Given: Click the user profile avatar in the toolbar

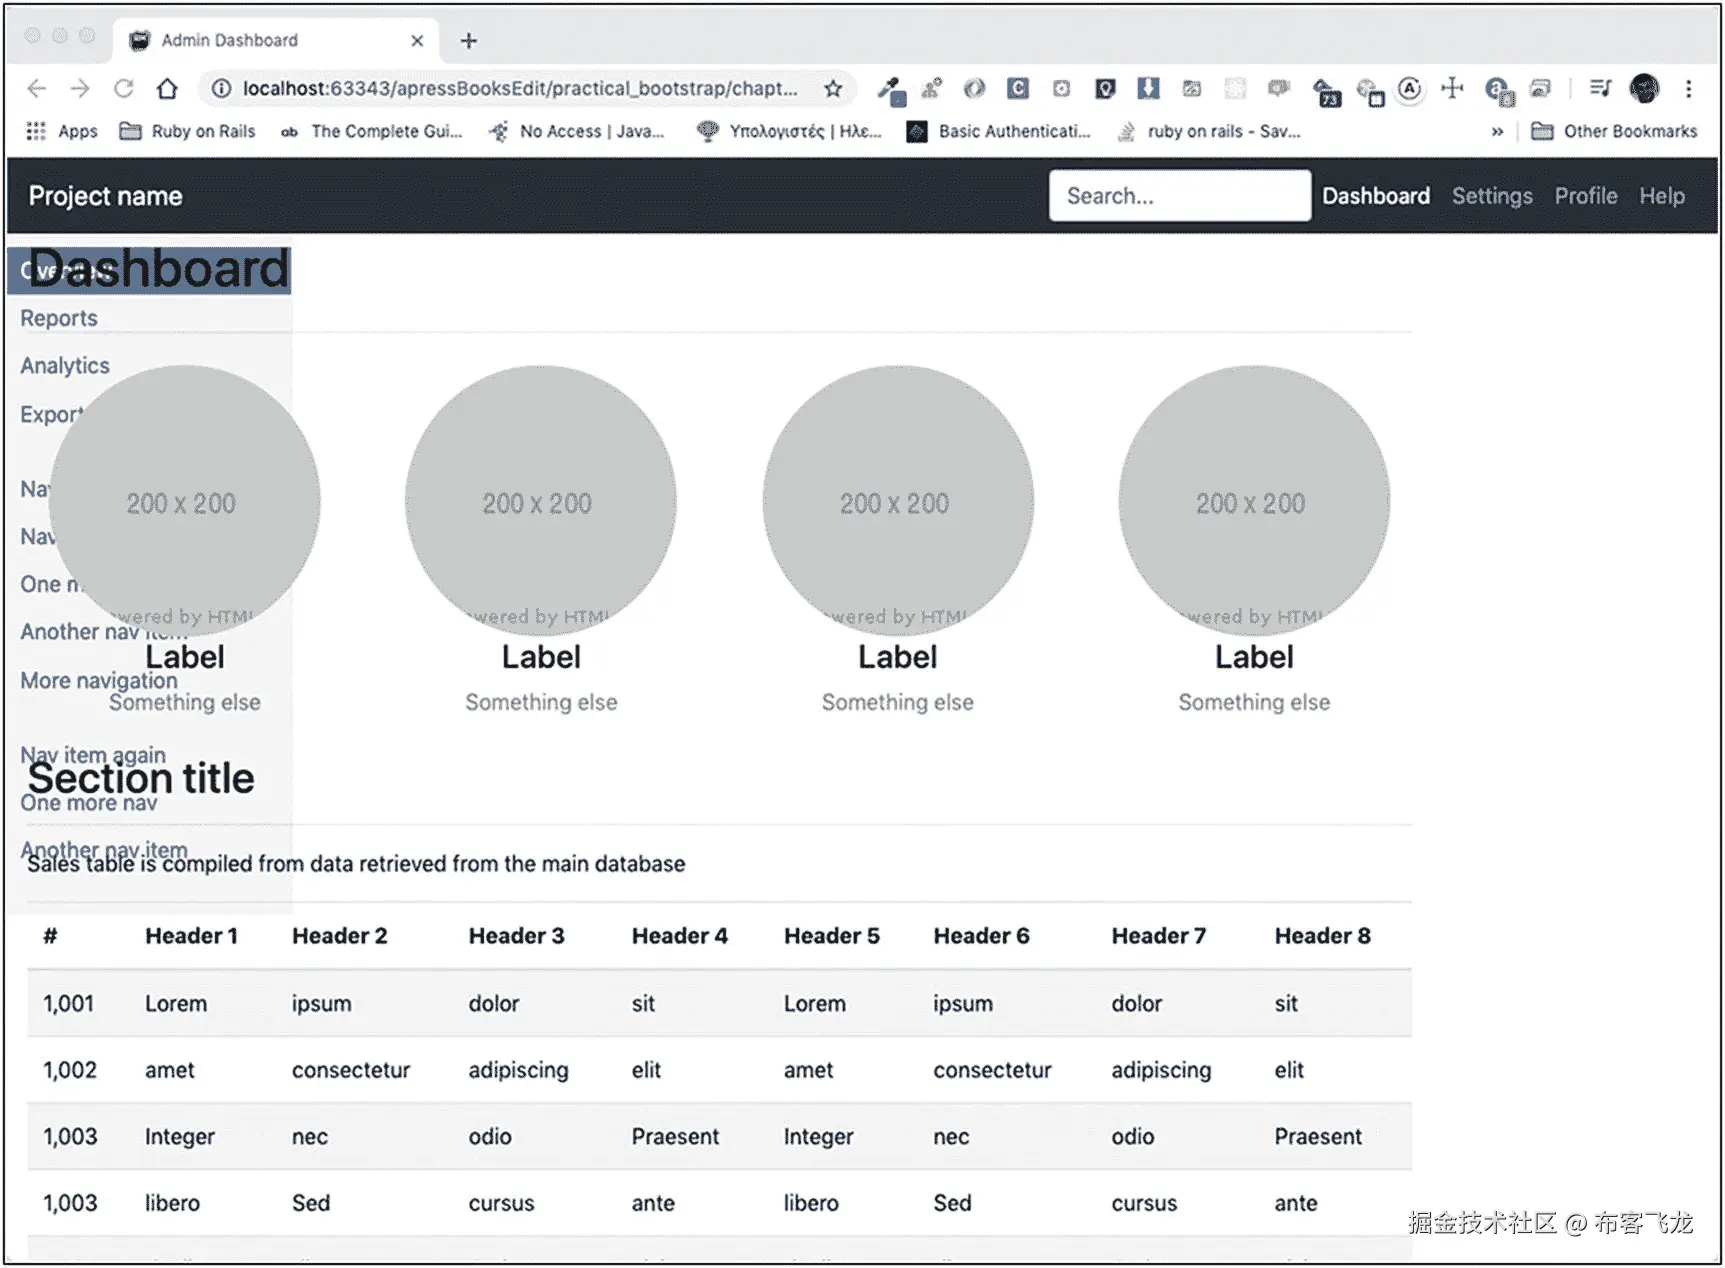Looking at the screenshot, I should coord(1644,89).
